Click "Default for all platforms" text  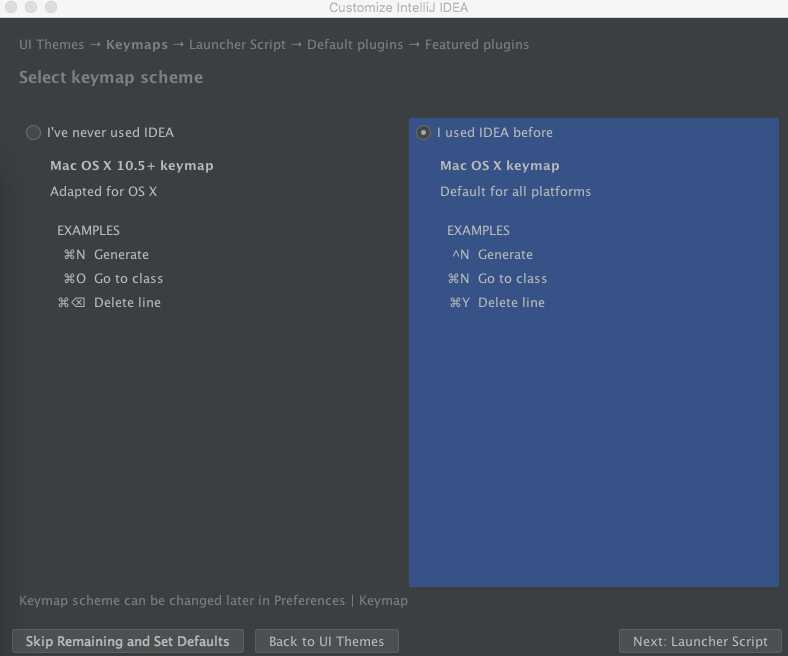point(516,192)
